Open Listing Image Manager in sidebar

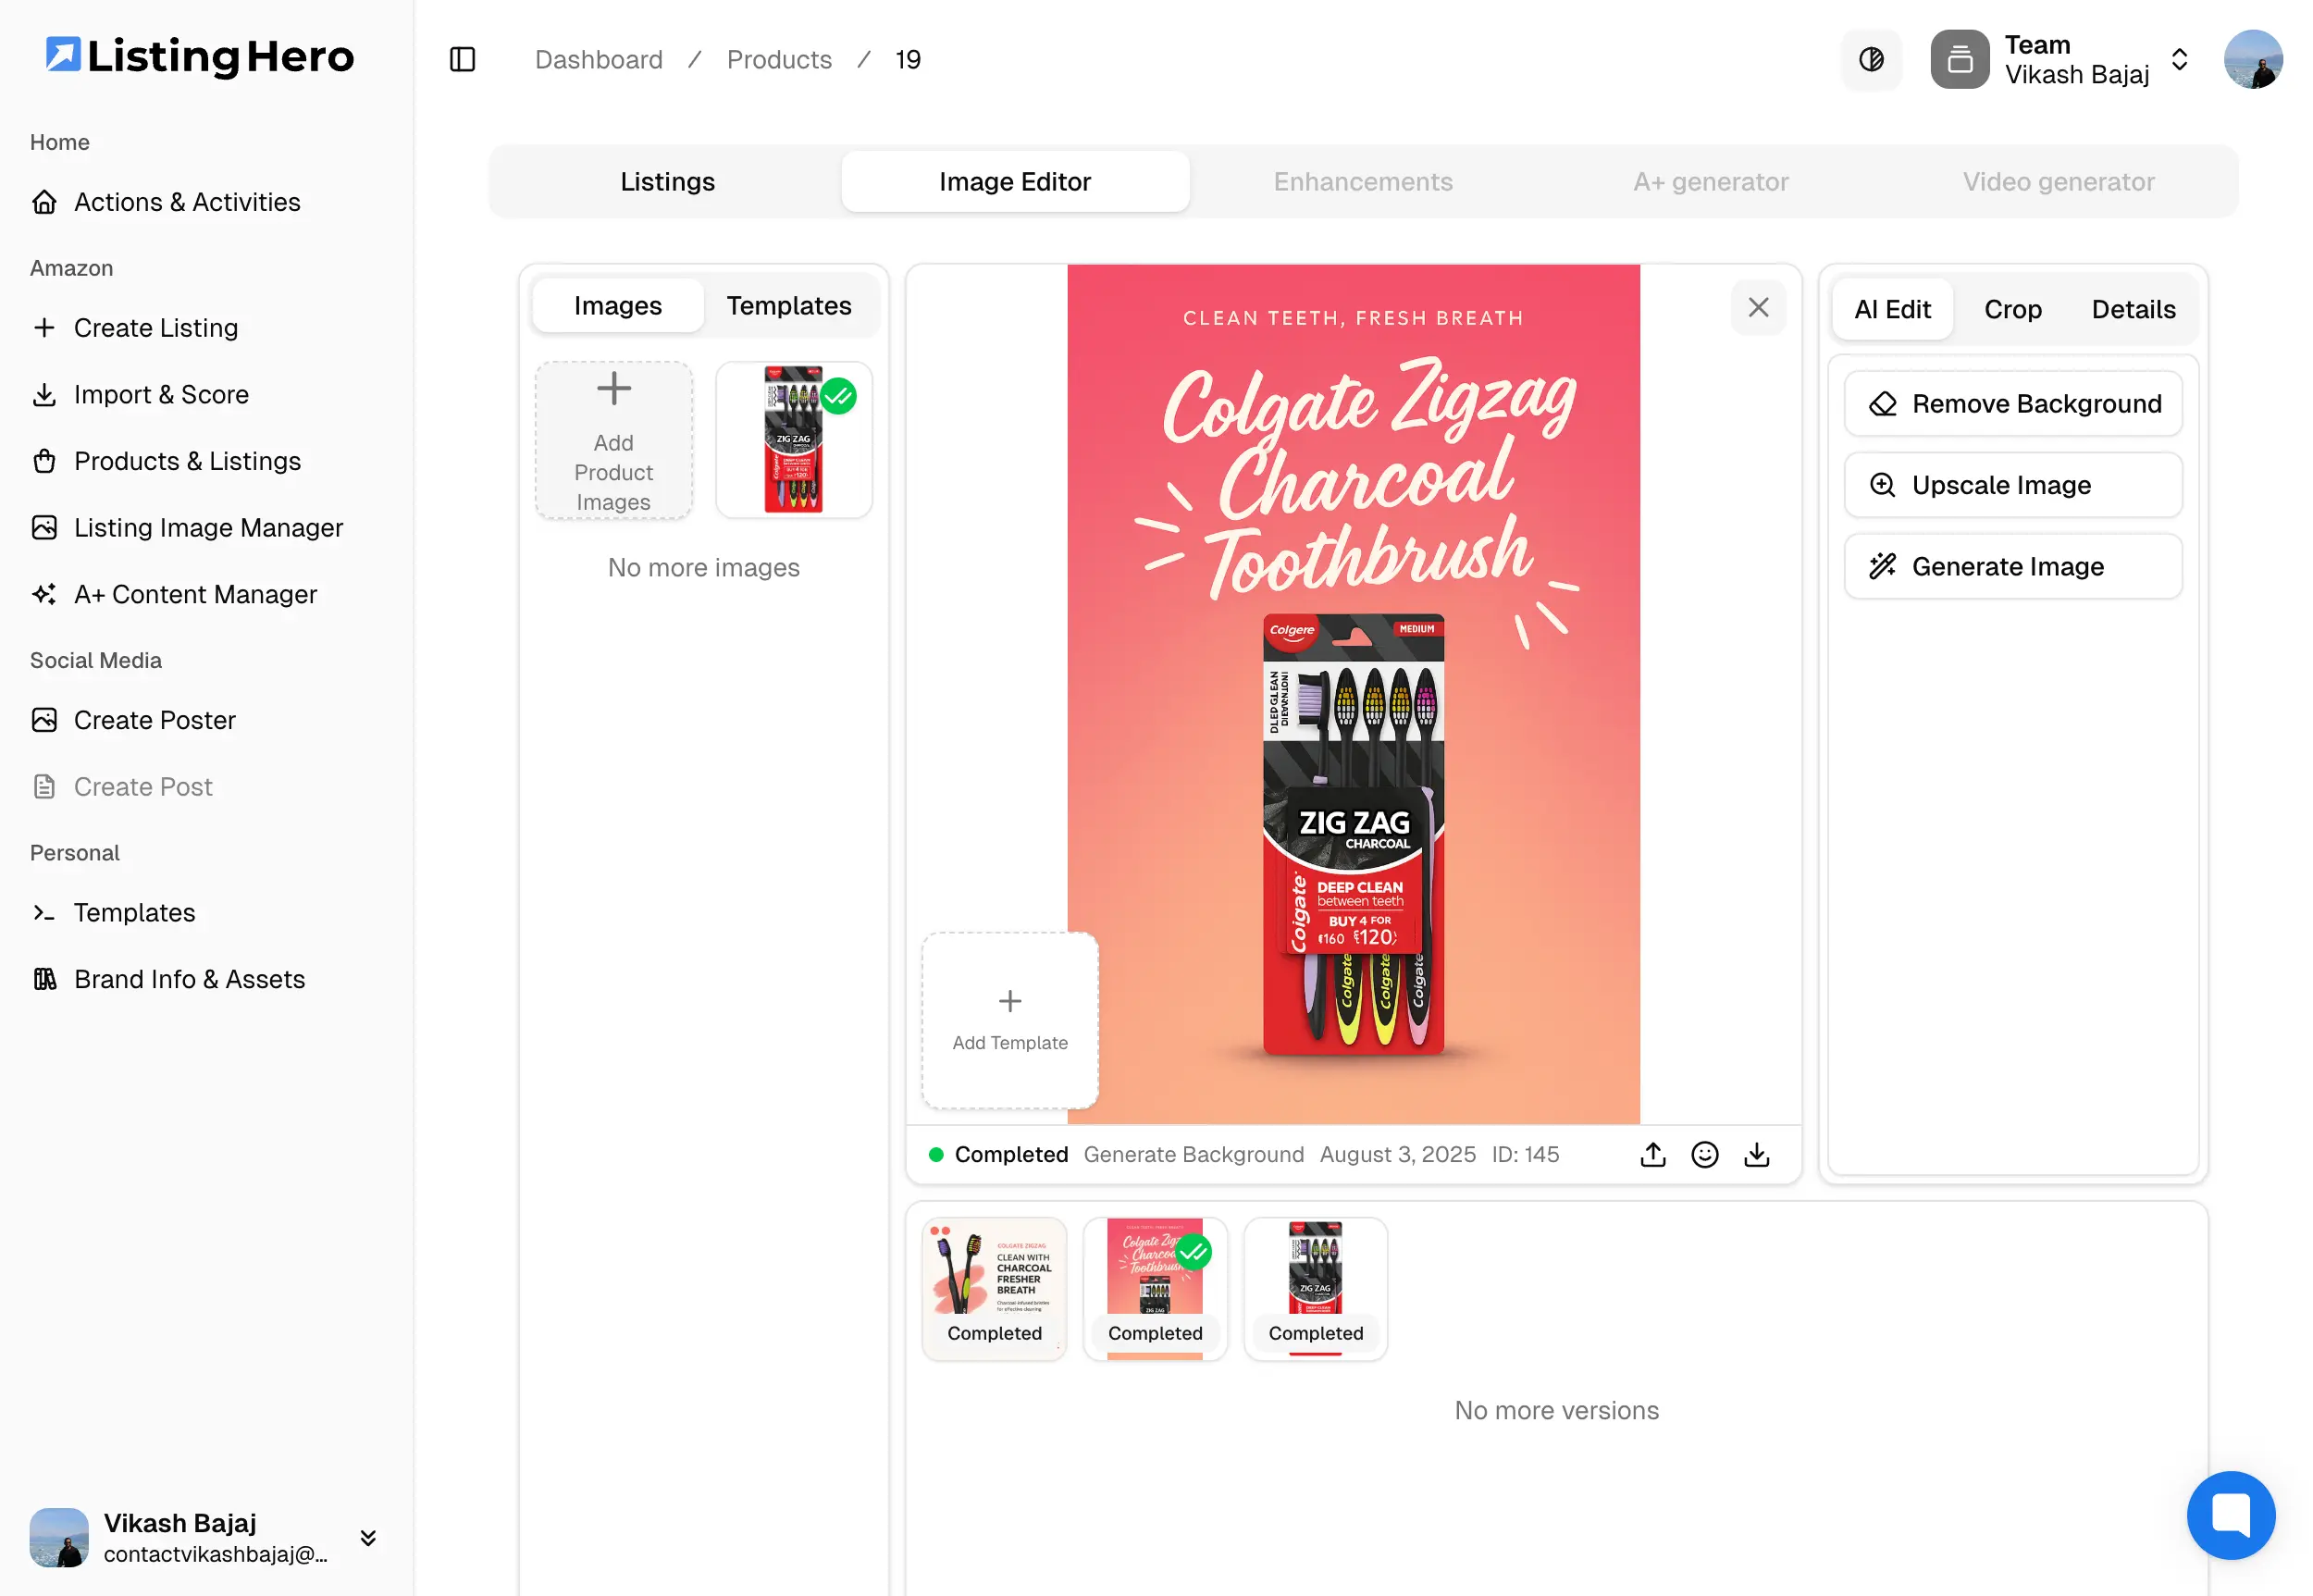point(208,528)
